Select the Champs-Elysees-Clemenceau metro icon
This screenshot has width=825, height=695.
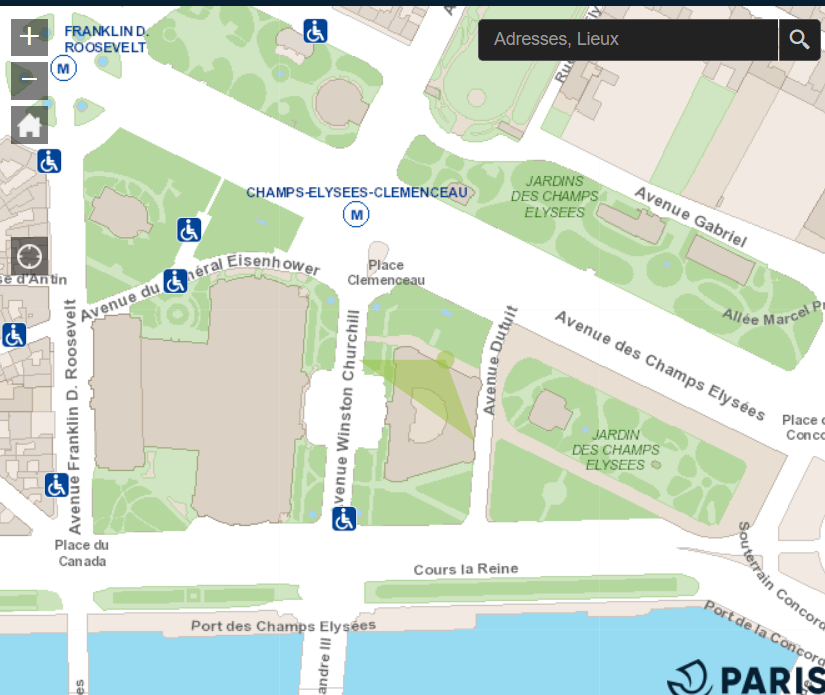[355, 214]
